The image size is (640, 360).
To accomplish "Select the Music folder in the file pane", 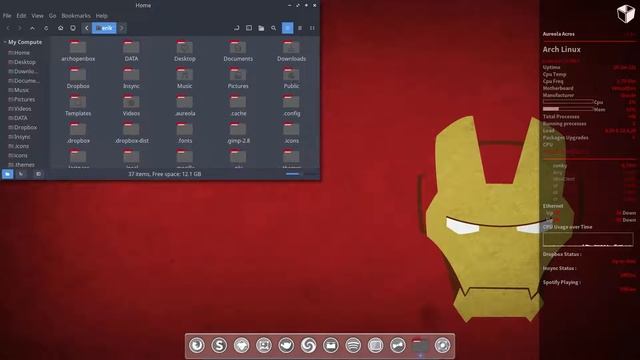I will click(x=184, y=78).
